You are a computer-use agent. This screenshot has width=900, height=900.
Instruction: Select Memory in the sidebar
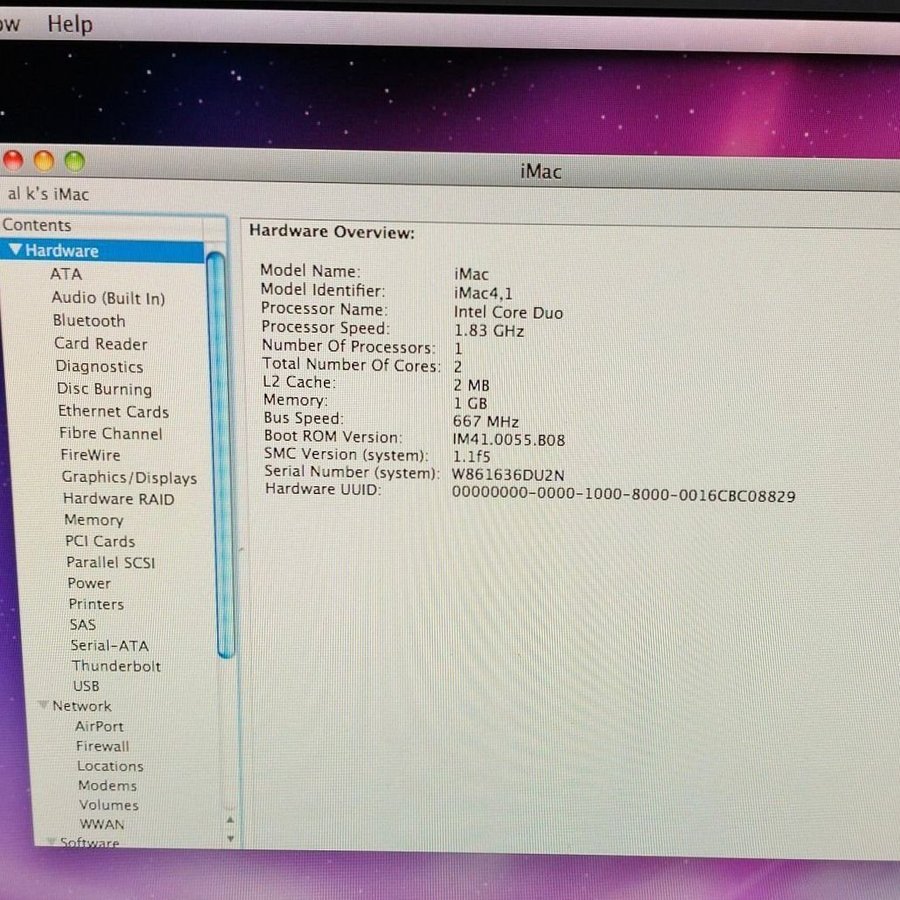coord(93,520)
